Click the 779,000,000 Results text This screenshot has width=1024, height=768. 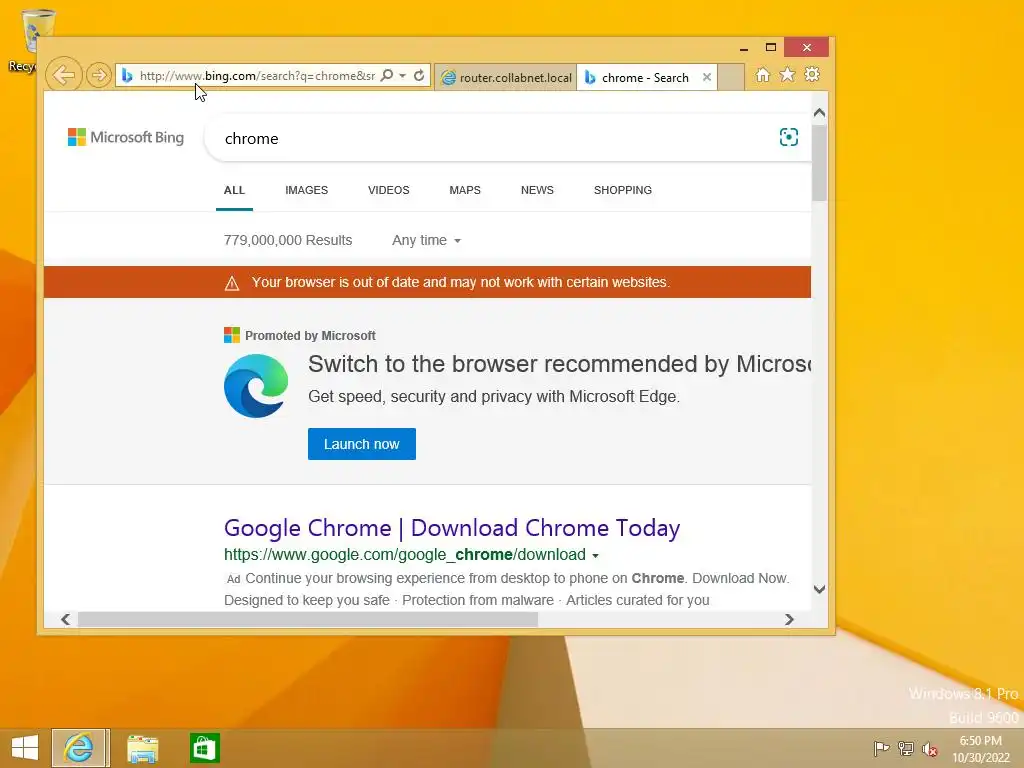288,240
